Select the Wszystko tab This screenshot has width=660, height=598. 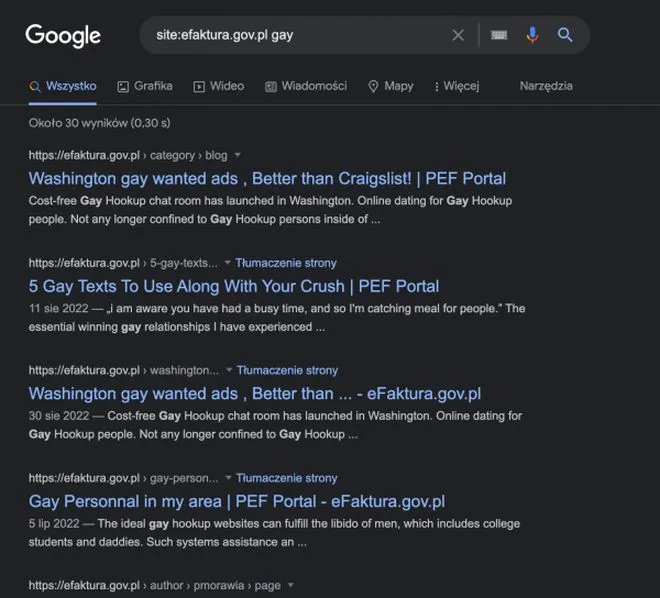pyautogui.click(x=63, y=86)
